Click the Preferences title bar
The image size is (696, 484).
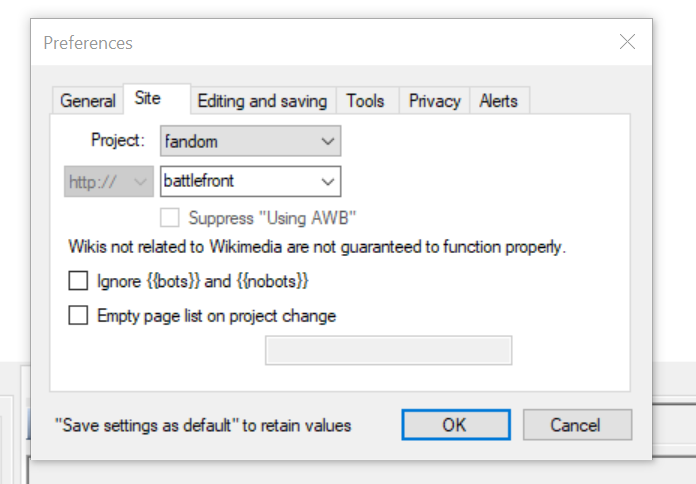[300, 43]
